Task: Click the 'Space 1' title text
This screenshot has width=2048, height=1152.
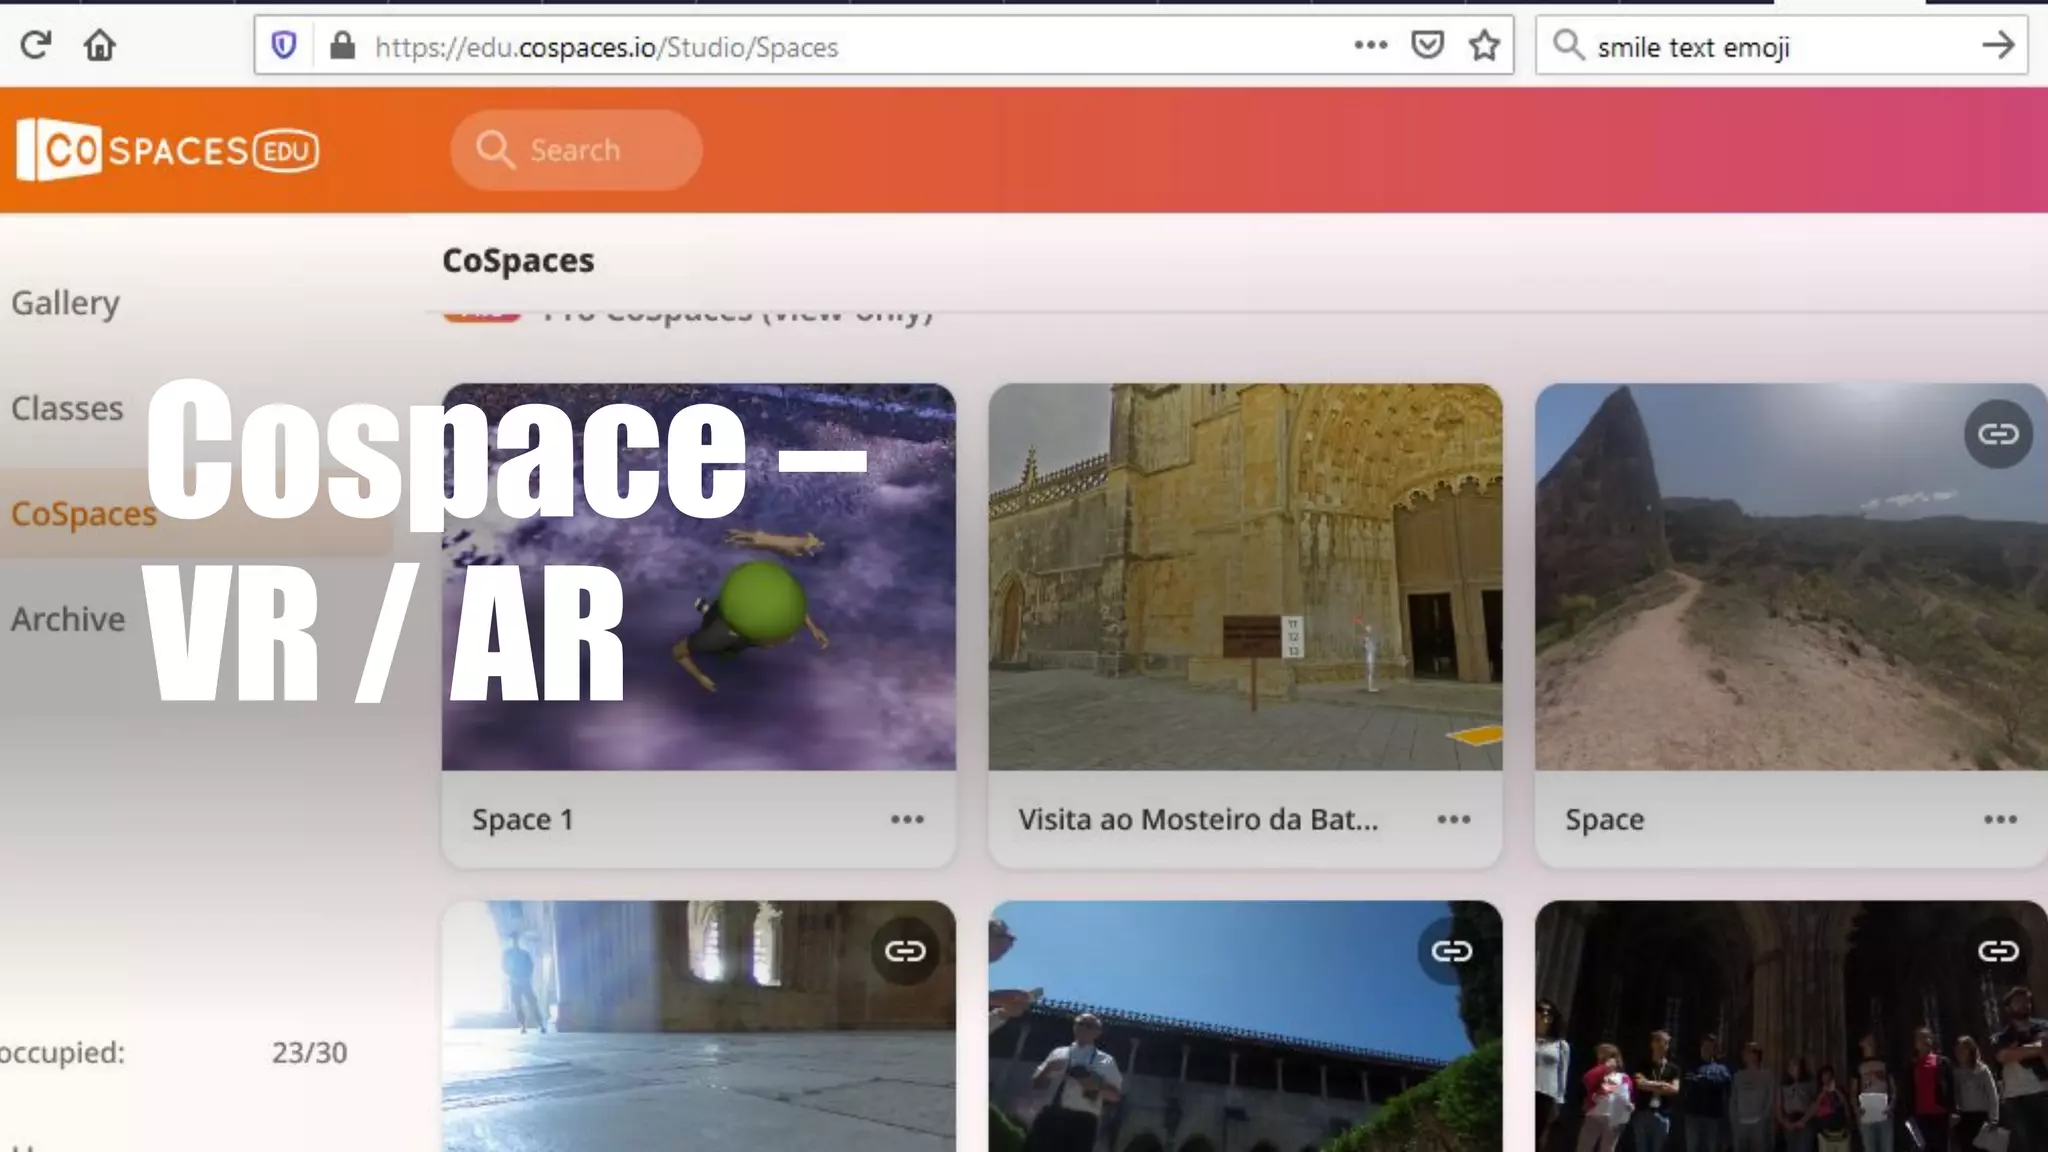Action: pos(523,820)
